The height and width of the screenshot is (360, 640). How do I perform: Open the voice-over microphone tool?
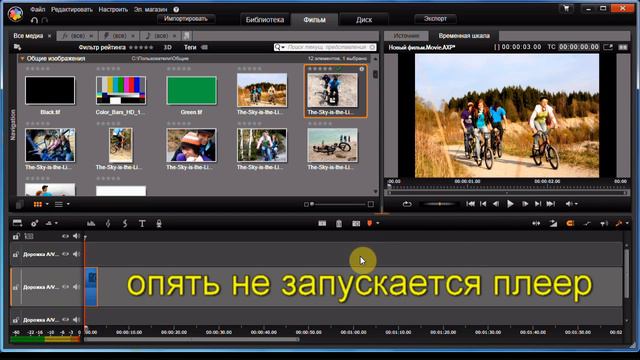click(x=159, y=223)
